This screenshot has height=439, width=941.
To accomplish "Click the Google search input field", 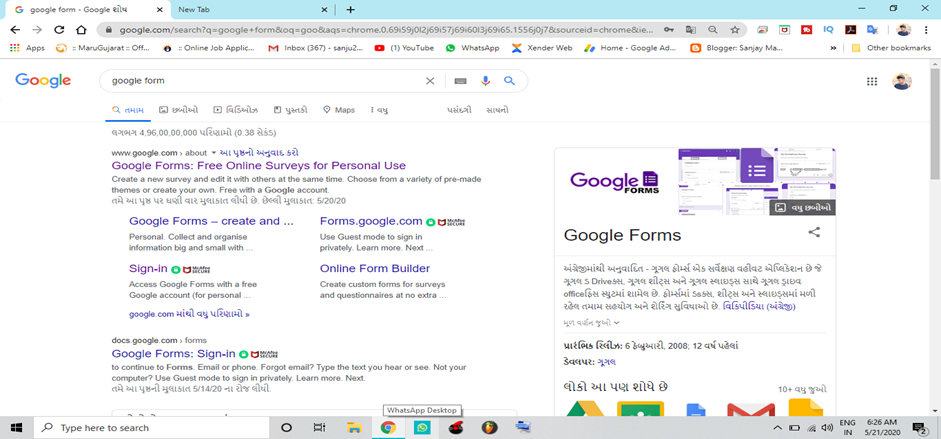I will pos(264,81).
